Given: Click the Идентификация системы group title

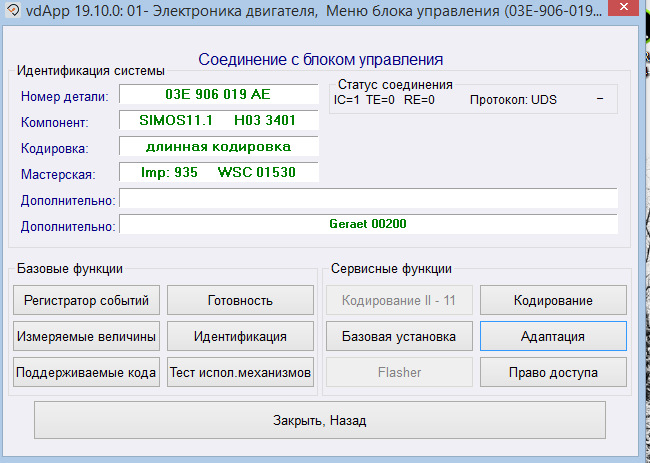Looking at the screenshot, I should (90, 70).
